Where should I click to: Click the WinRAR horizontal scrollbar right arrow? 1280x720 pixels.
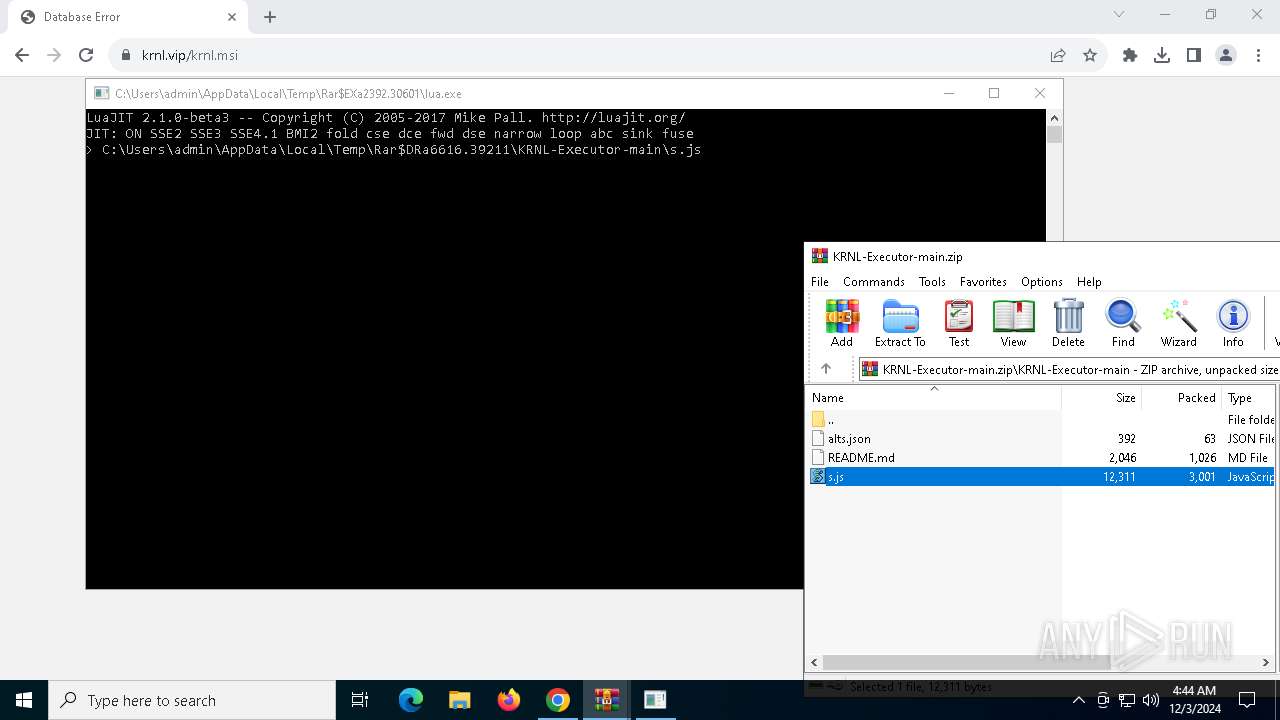click(1265, 662)
